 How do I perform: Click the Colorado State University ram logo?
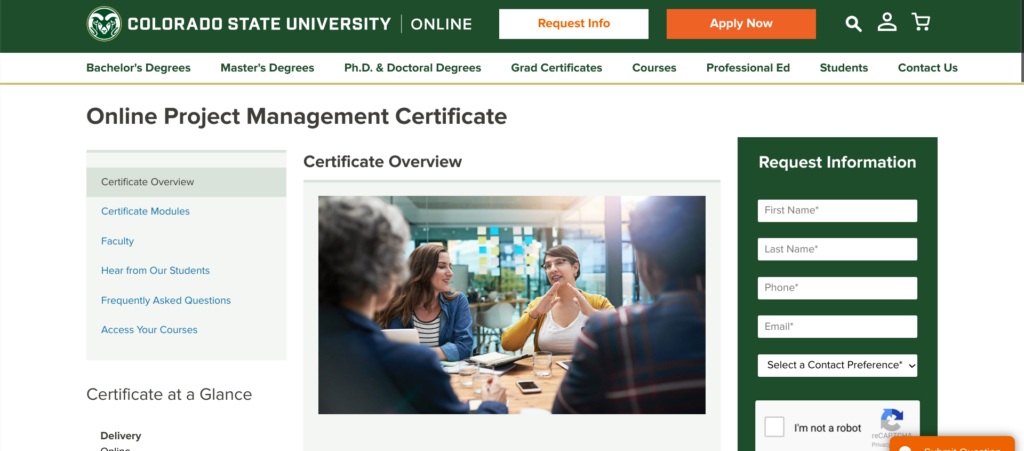(x=104, y=24)
